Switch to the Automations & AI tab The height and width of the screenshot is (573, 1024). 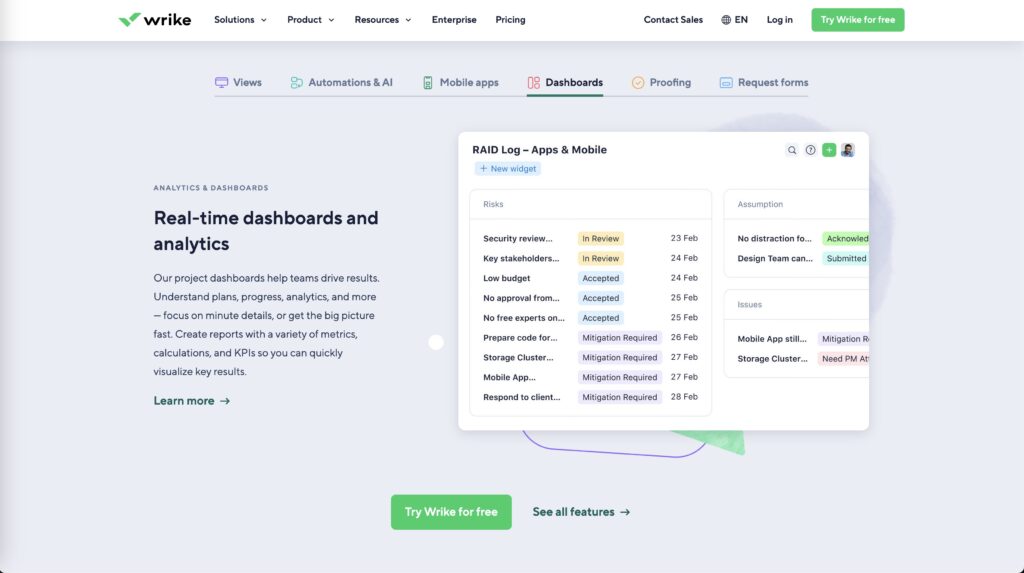(x=341, y=83)
